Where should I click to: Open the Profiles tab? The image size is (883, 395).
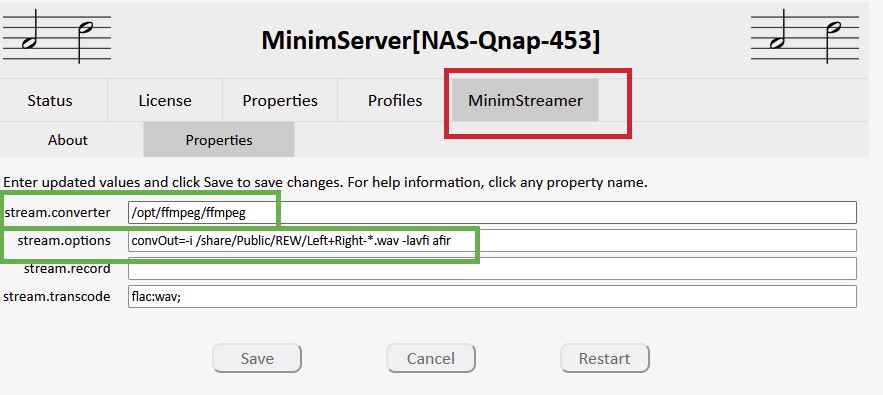[x=395, y=101]
